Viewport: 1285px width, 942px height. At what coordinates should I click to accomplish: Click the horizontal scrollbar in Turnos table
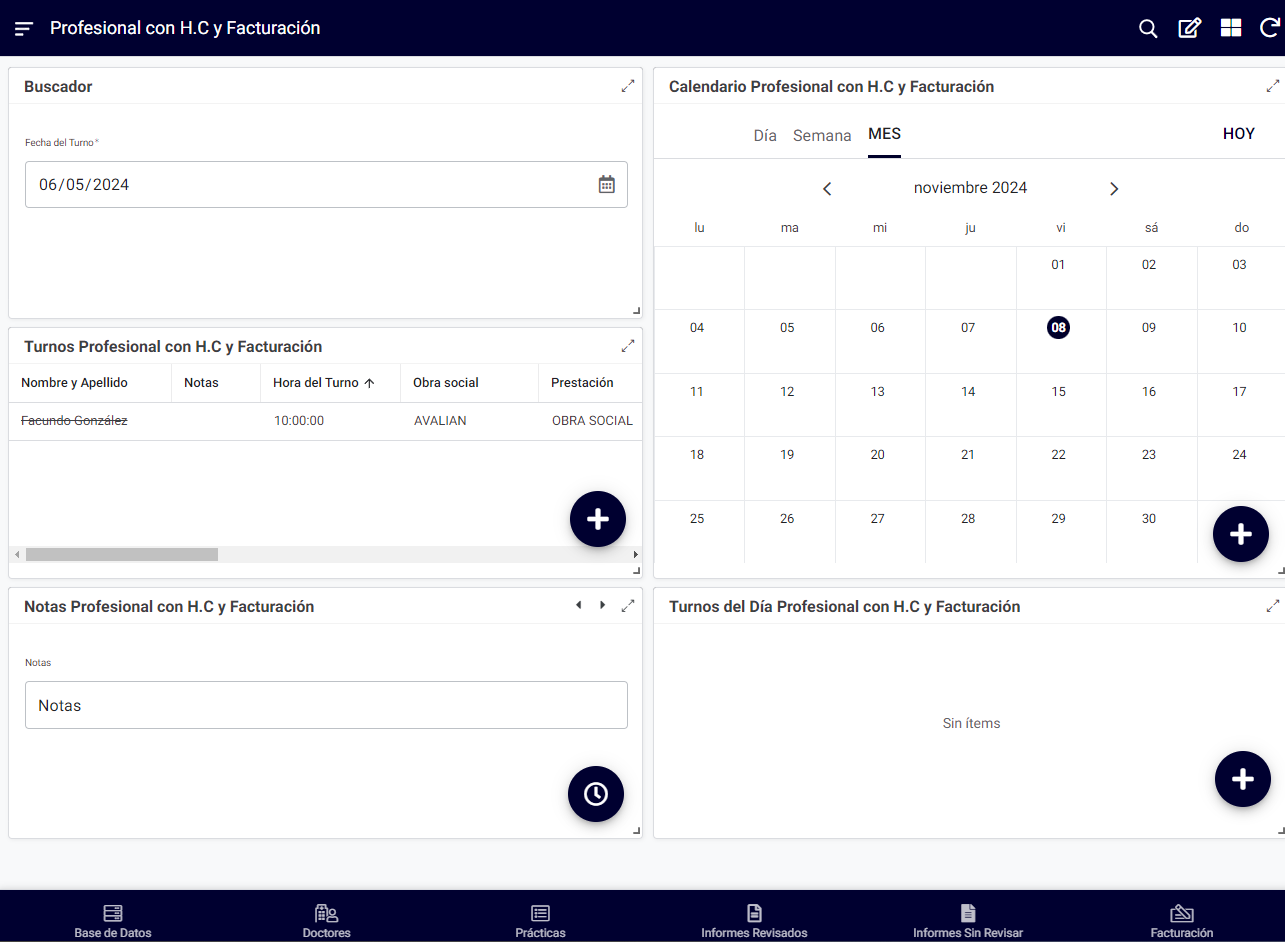click(122, 554)
